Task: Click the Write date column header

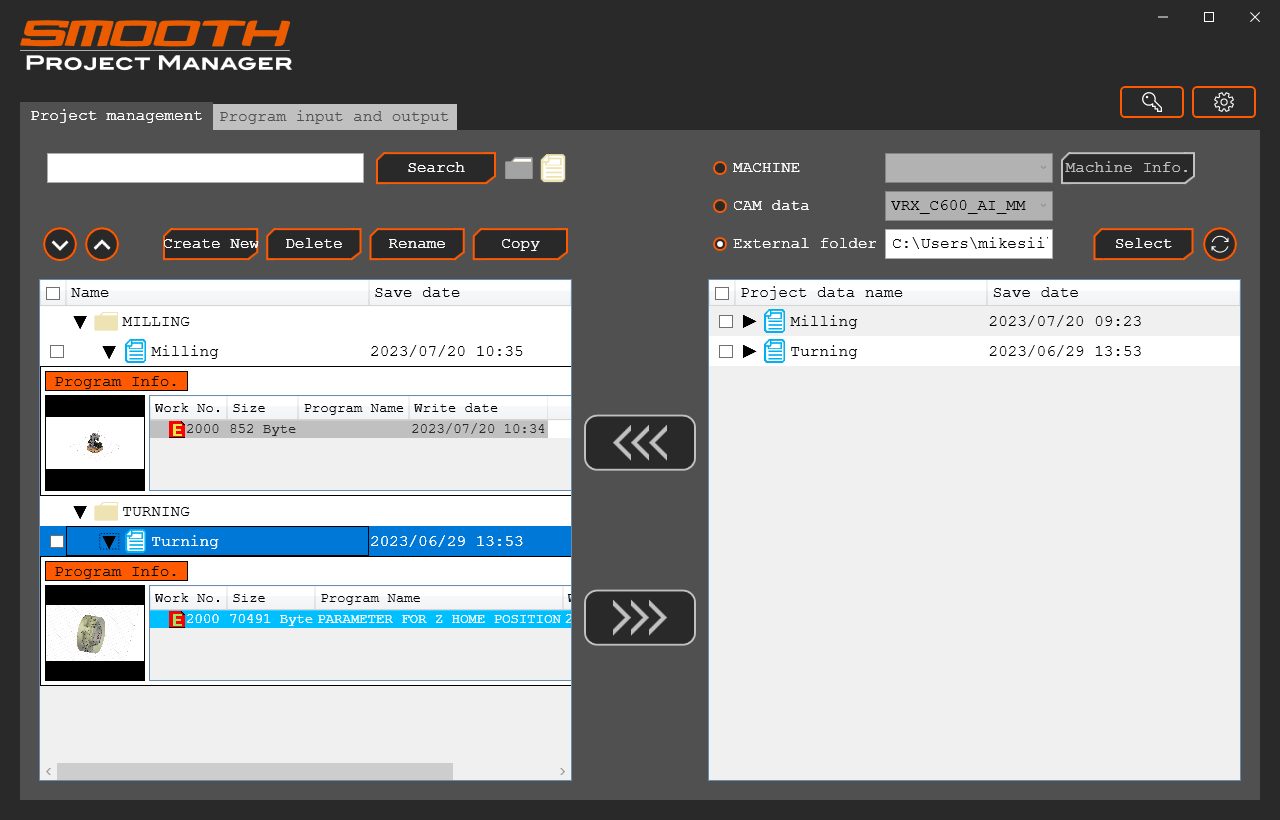Action: pyautogui.click(x=478, y=408)
